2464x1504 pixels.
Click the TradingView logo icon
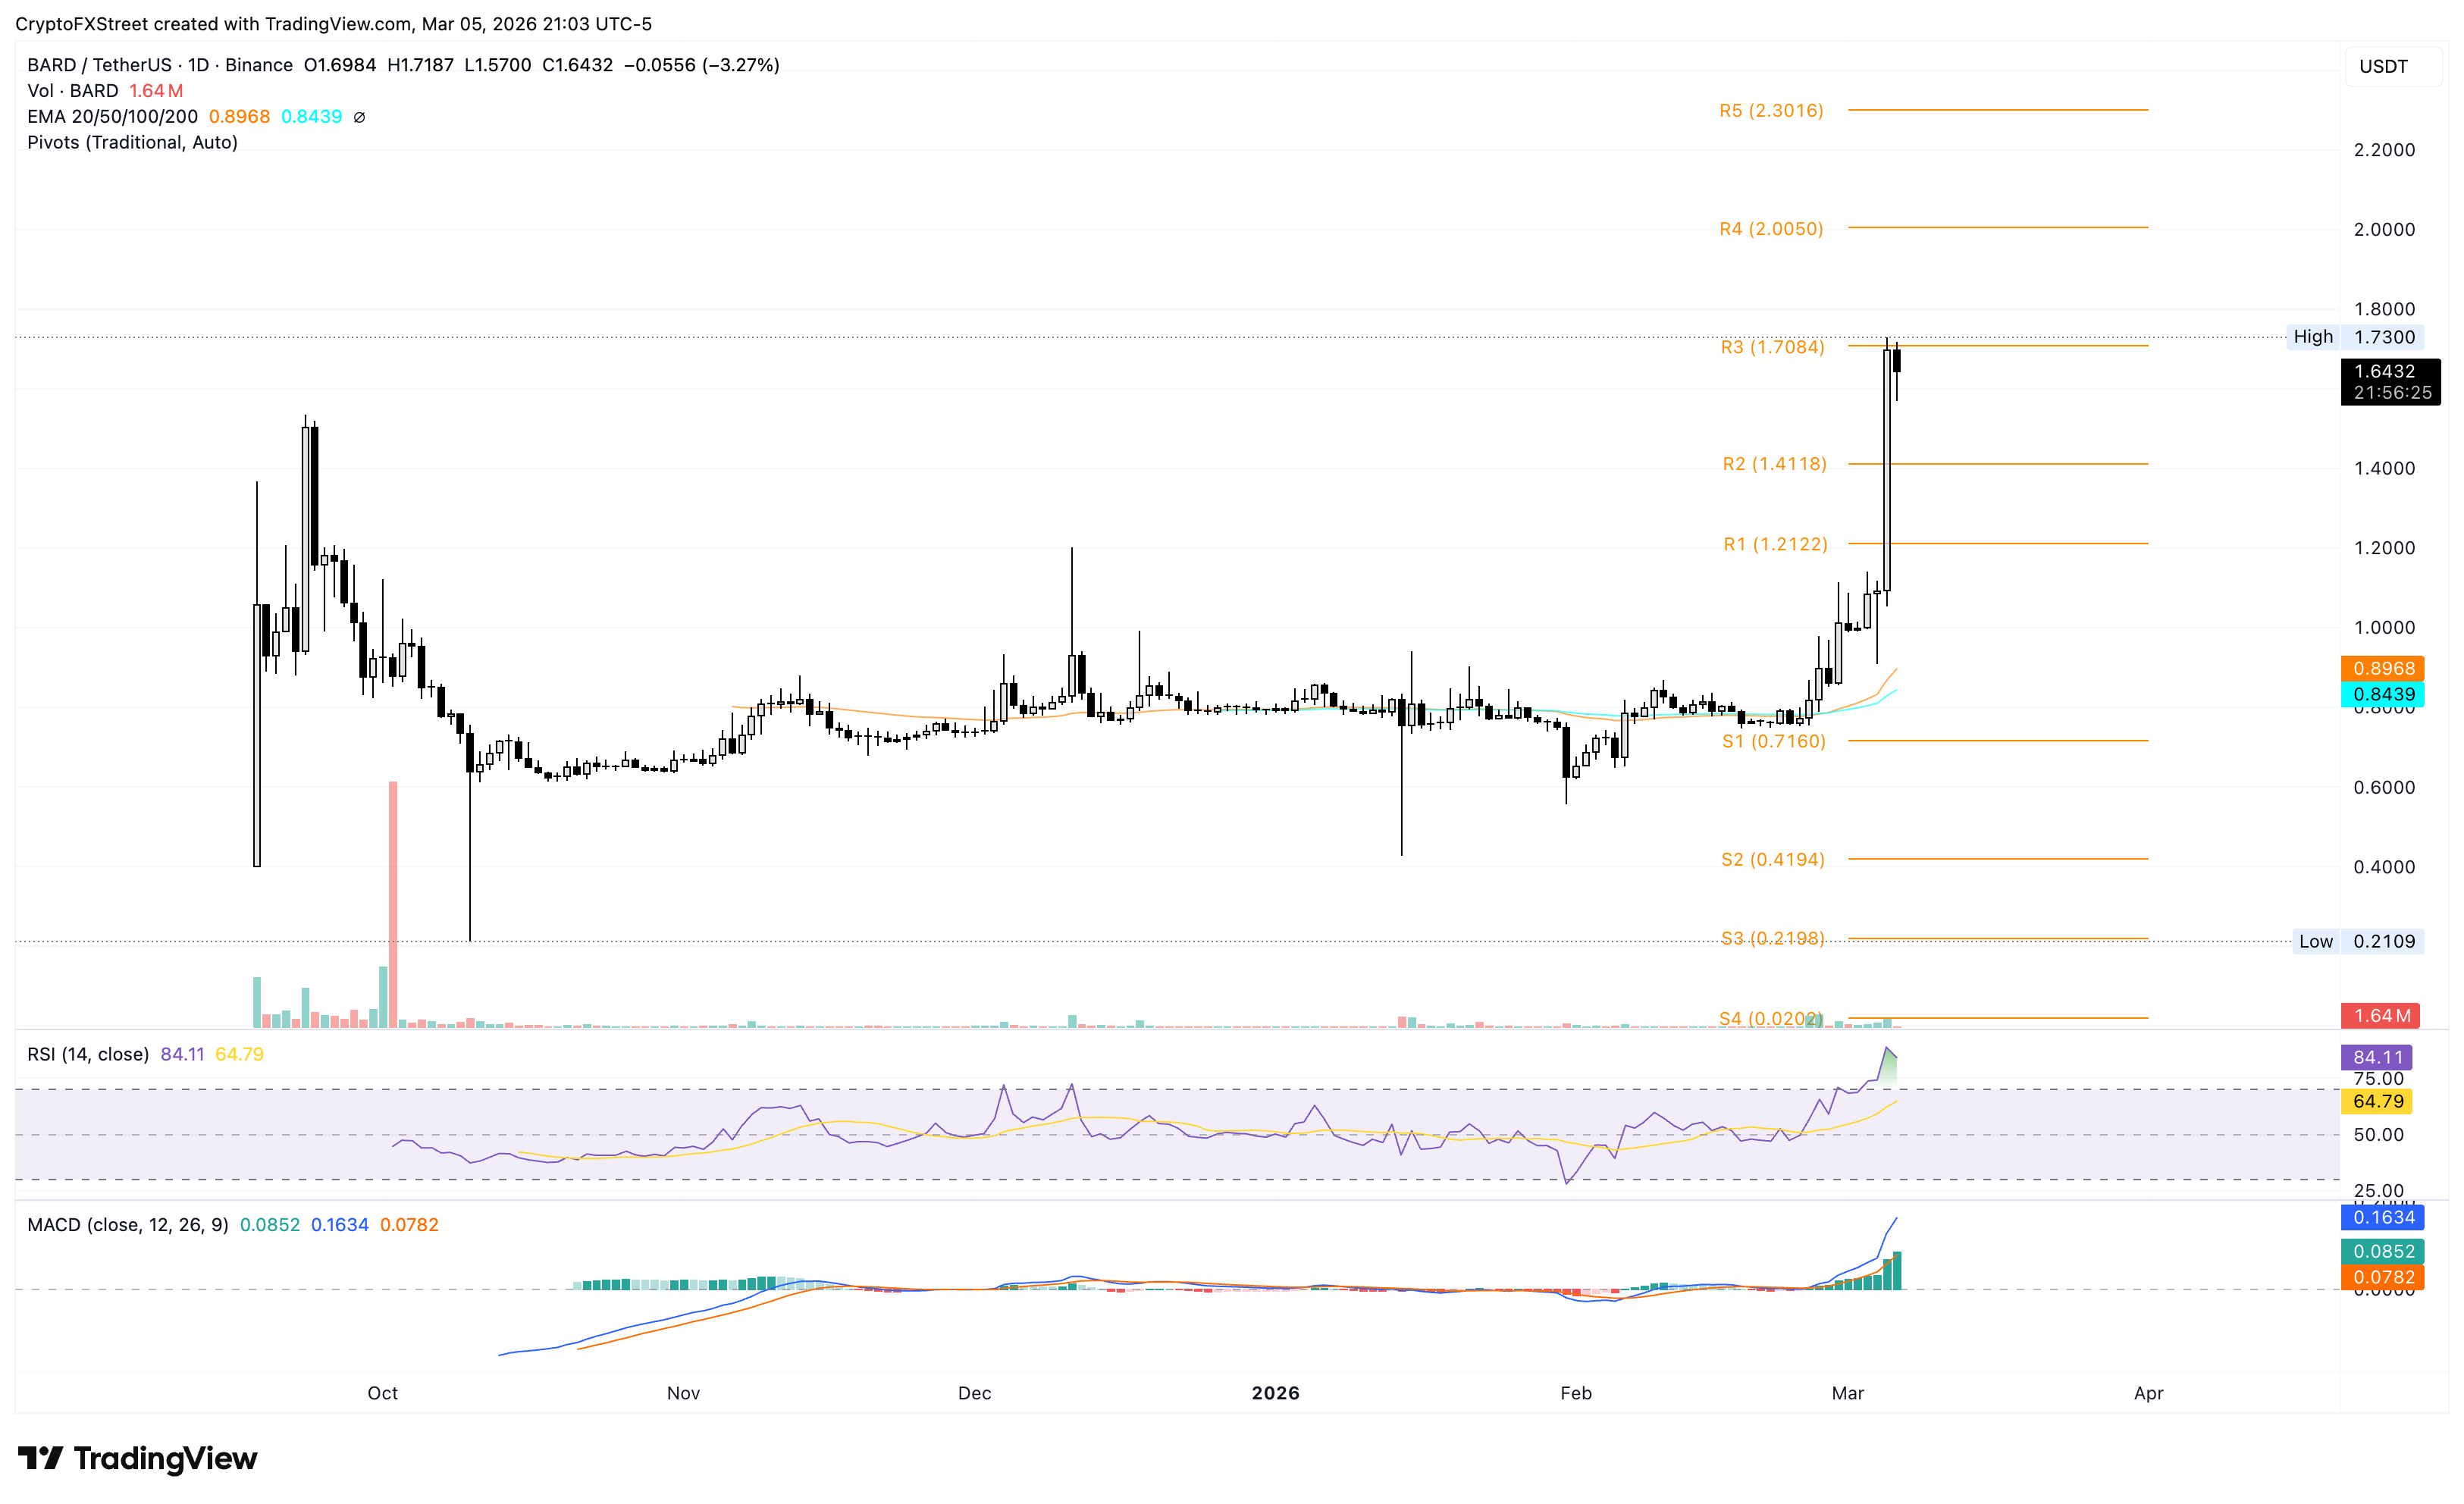coord(41,1458)
